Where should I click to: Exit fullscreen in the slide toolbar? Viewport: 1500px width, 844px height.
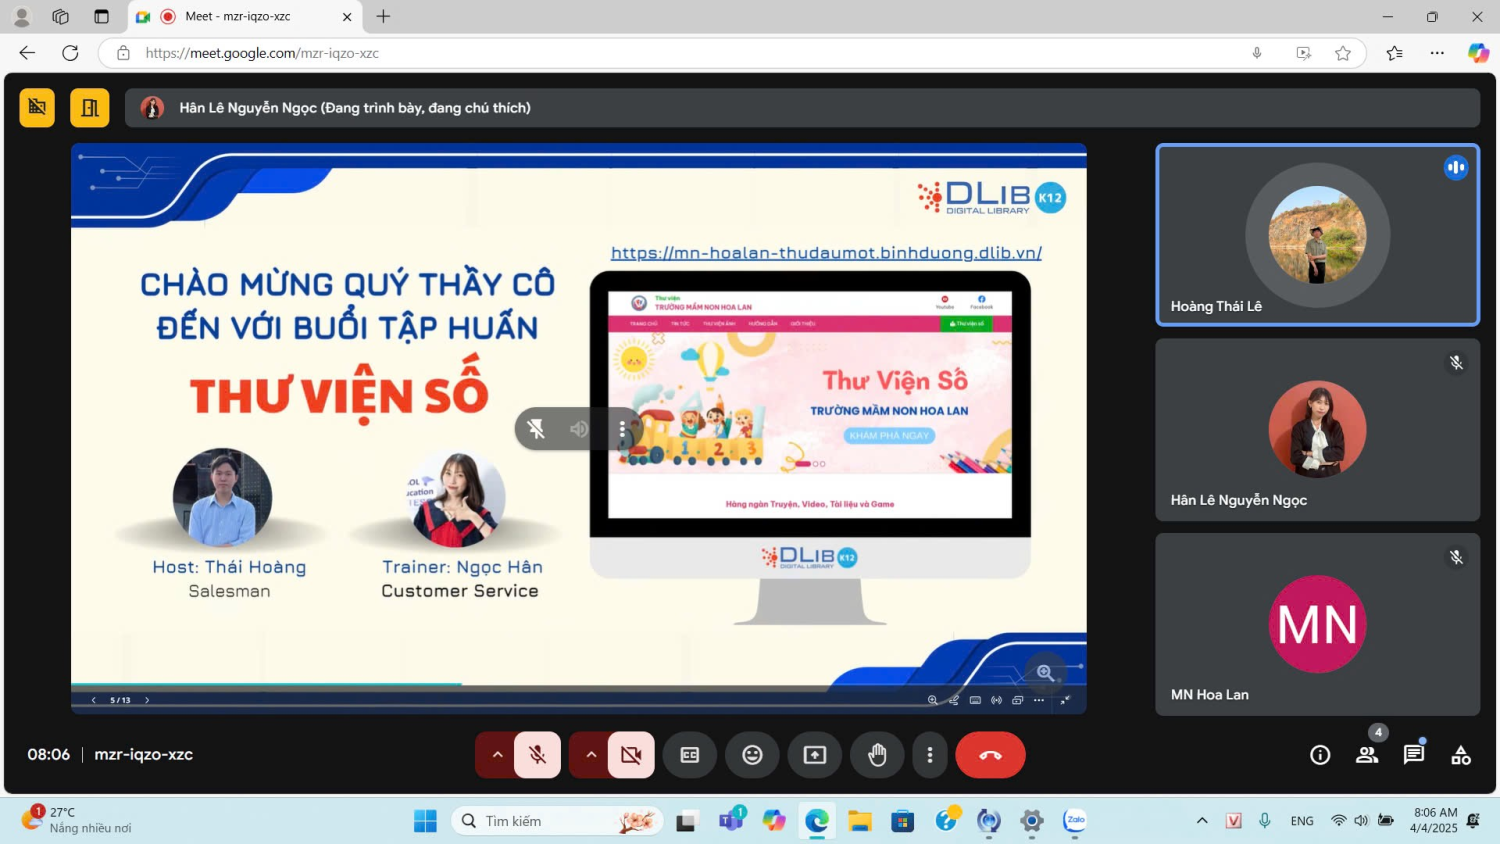click(x=1065, y=700)
